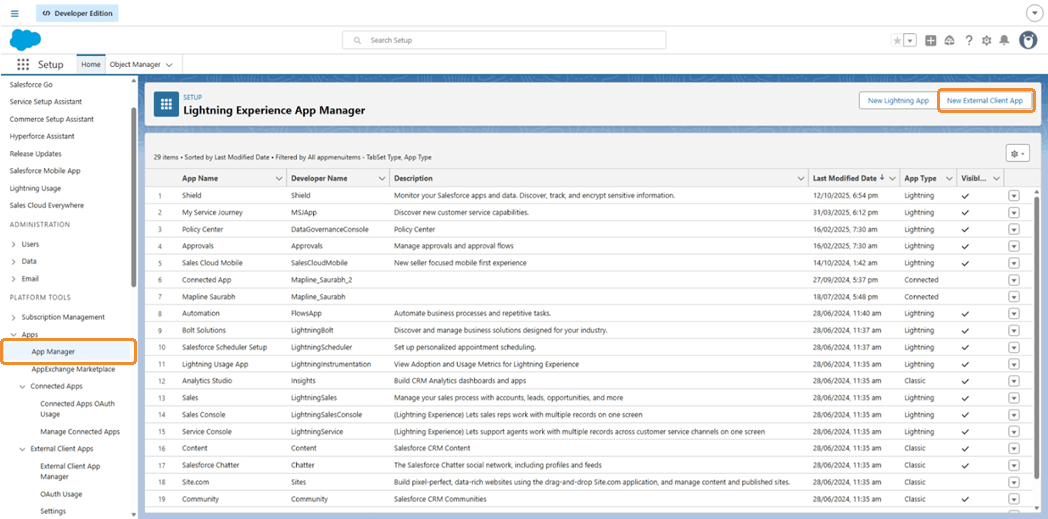Open row actions for Site.com
The height and width of the screenshot is (519, 1048).
tap(1013, 482)
